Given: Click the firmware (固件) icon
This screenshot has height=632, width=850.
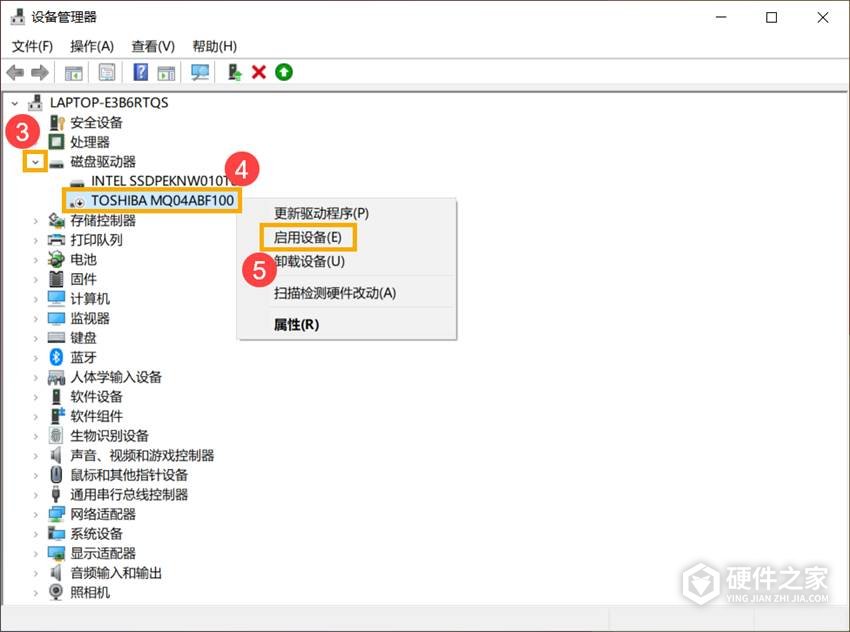Looking at the screenshot, I should pyautogui.click(x=56, y=279).
